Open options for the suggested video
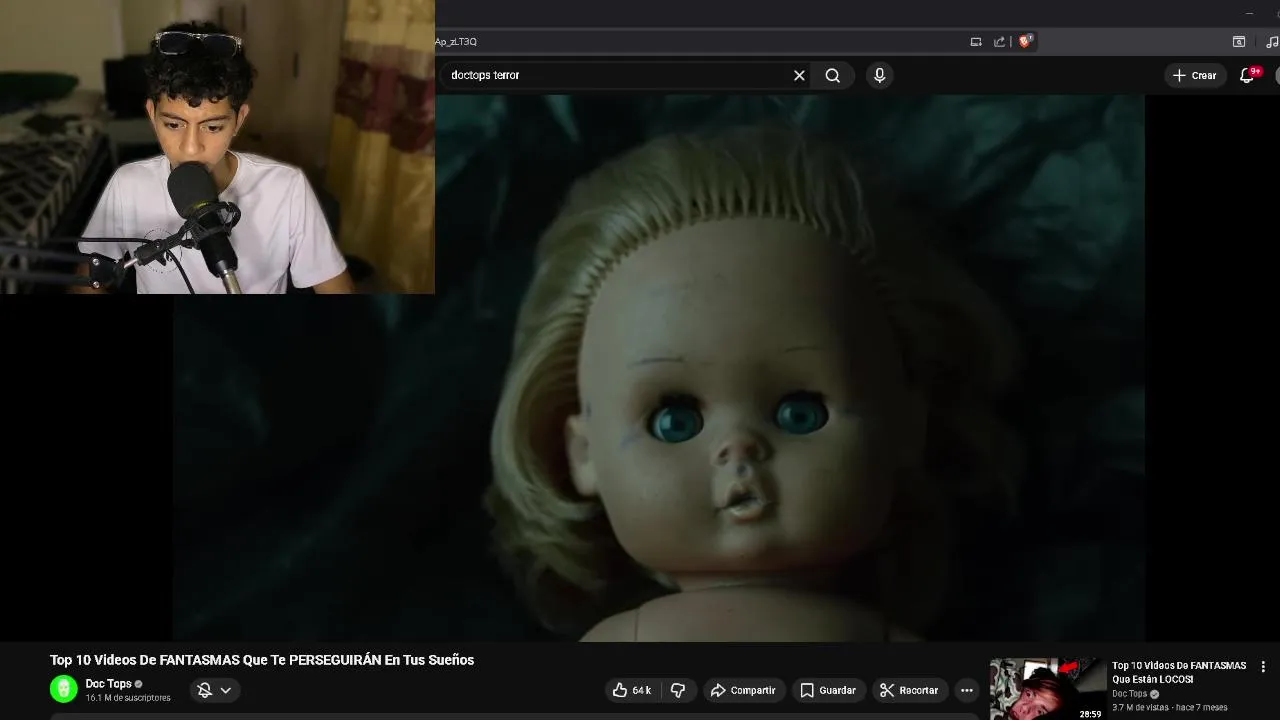Image resolution: width=1280 pixels, height=720 pixels. coord(1263,667)
